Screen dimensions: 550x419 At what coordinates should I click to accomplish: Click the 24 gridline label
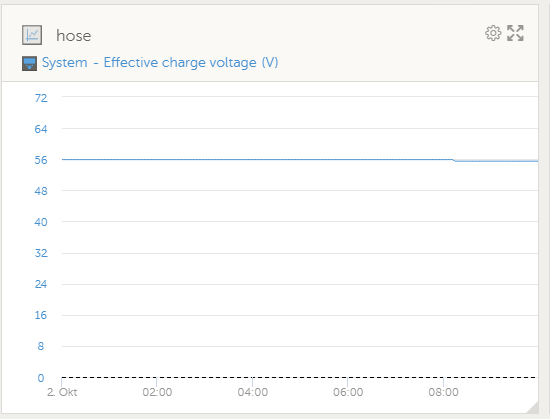[x=41, y=284]
